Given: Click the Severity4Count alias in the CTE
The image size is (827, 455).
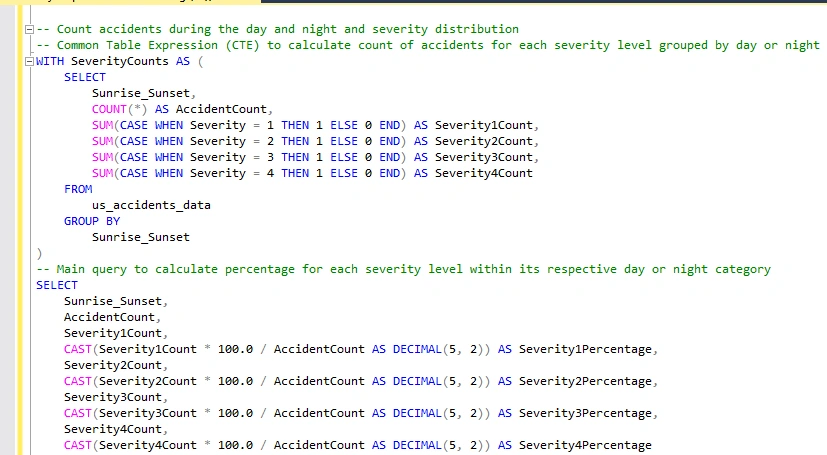Looking at the screenshot, I should coord(484,173).
